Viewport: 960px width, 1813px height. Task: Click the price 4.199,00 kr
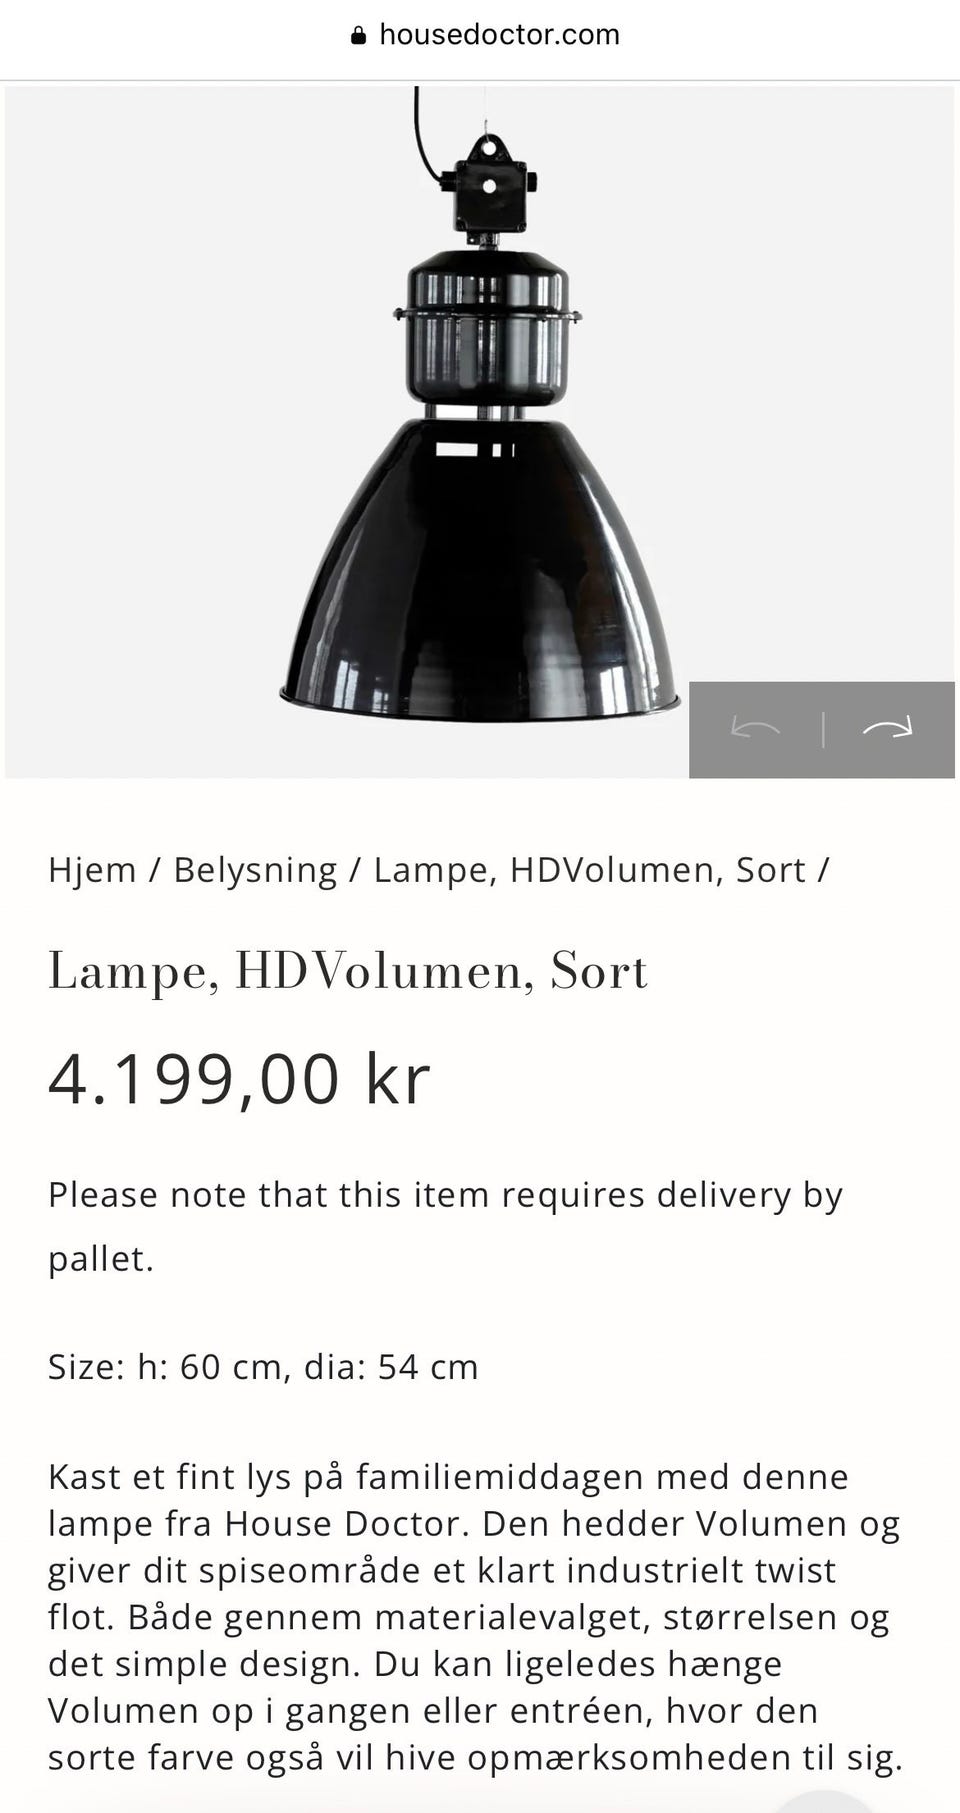[x=239, y=1079]
